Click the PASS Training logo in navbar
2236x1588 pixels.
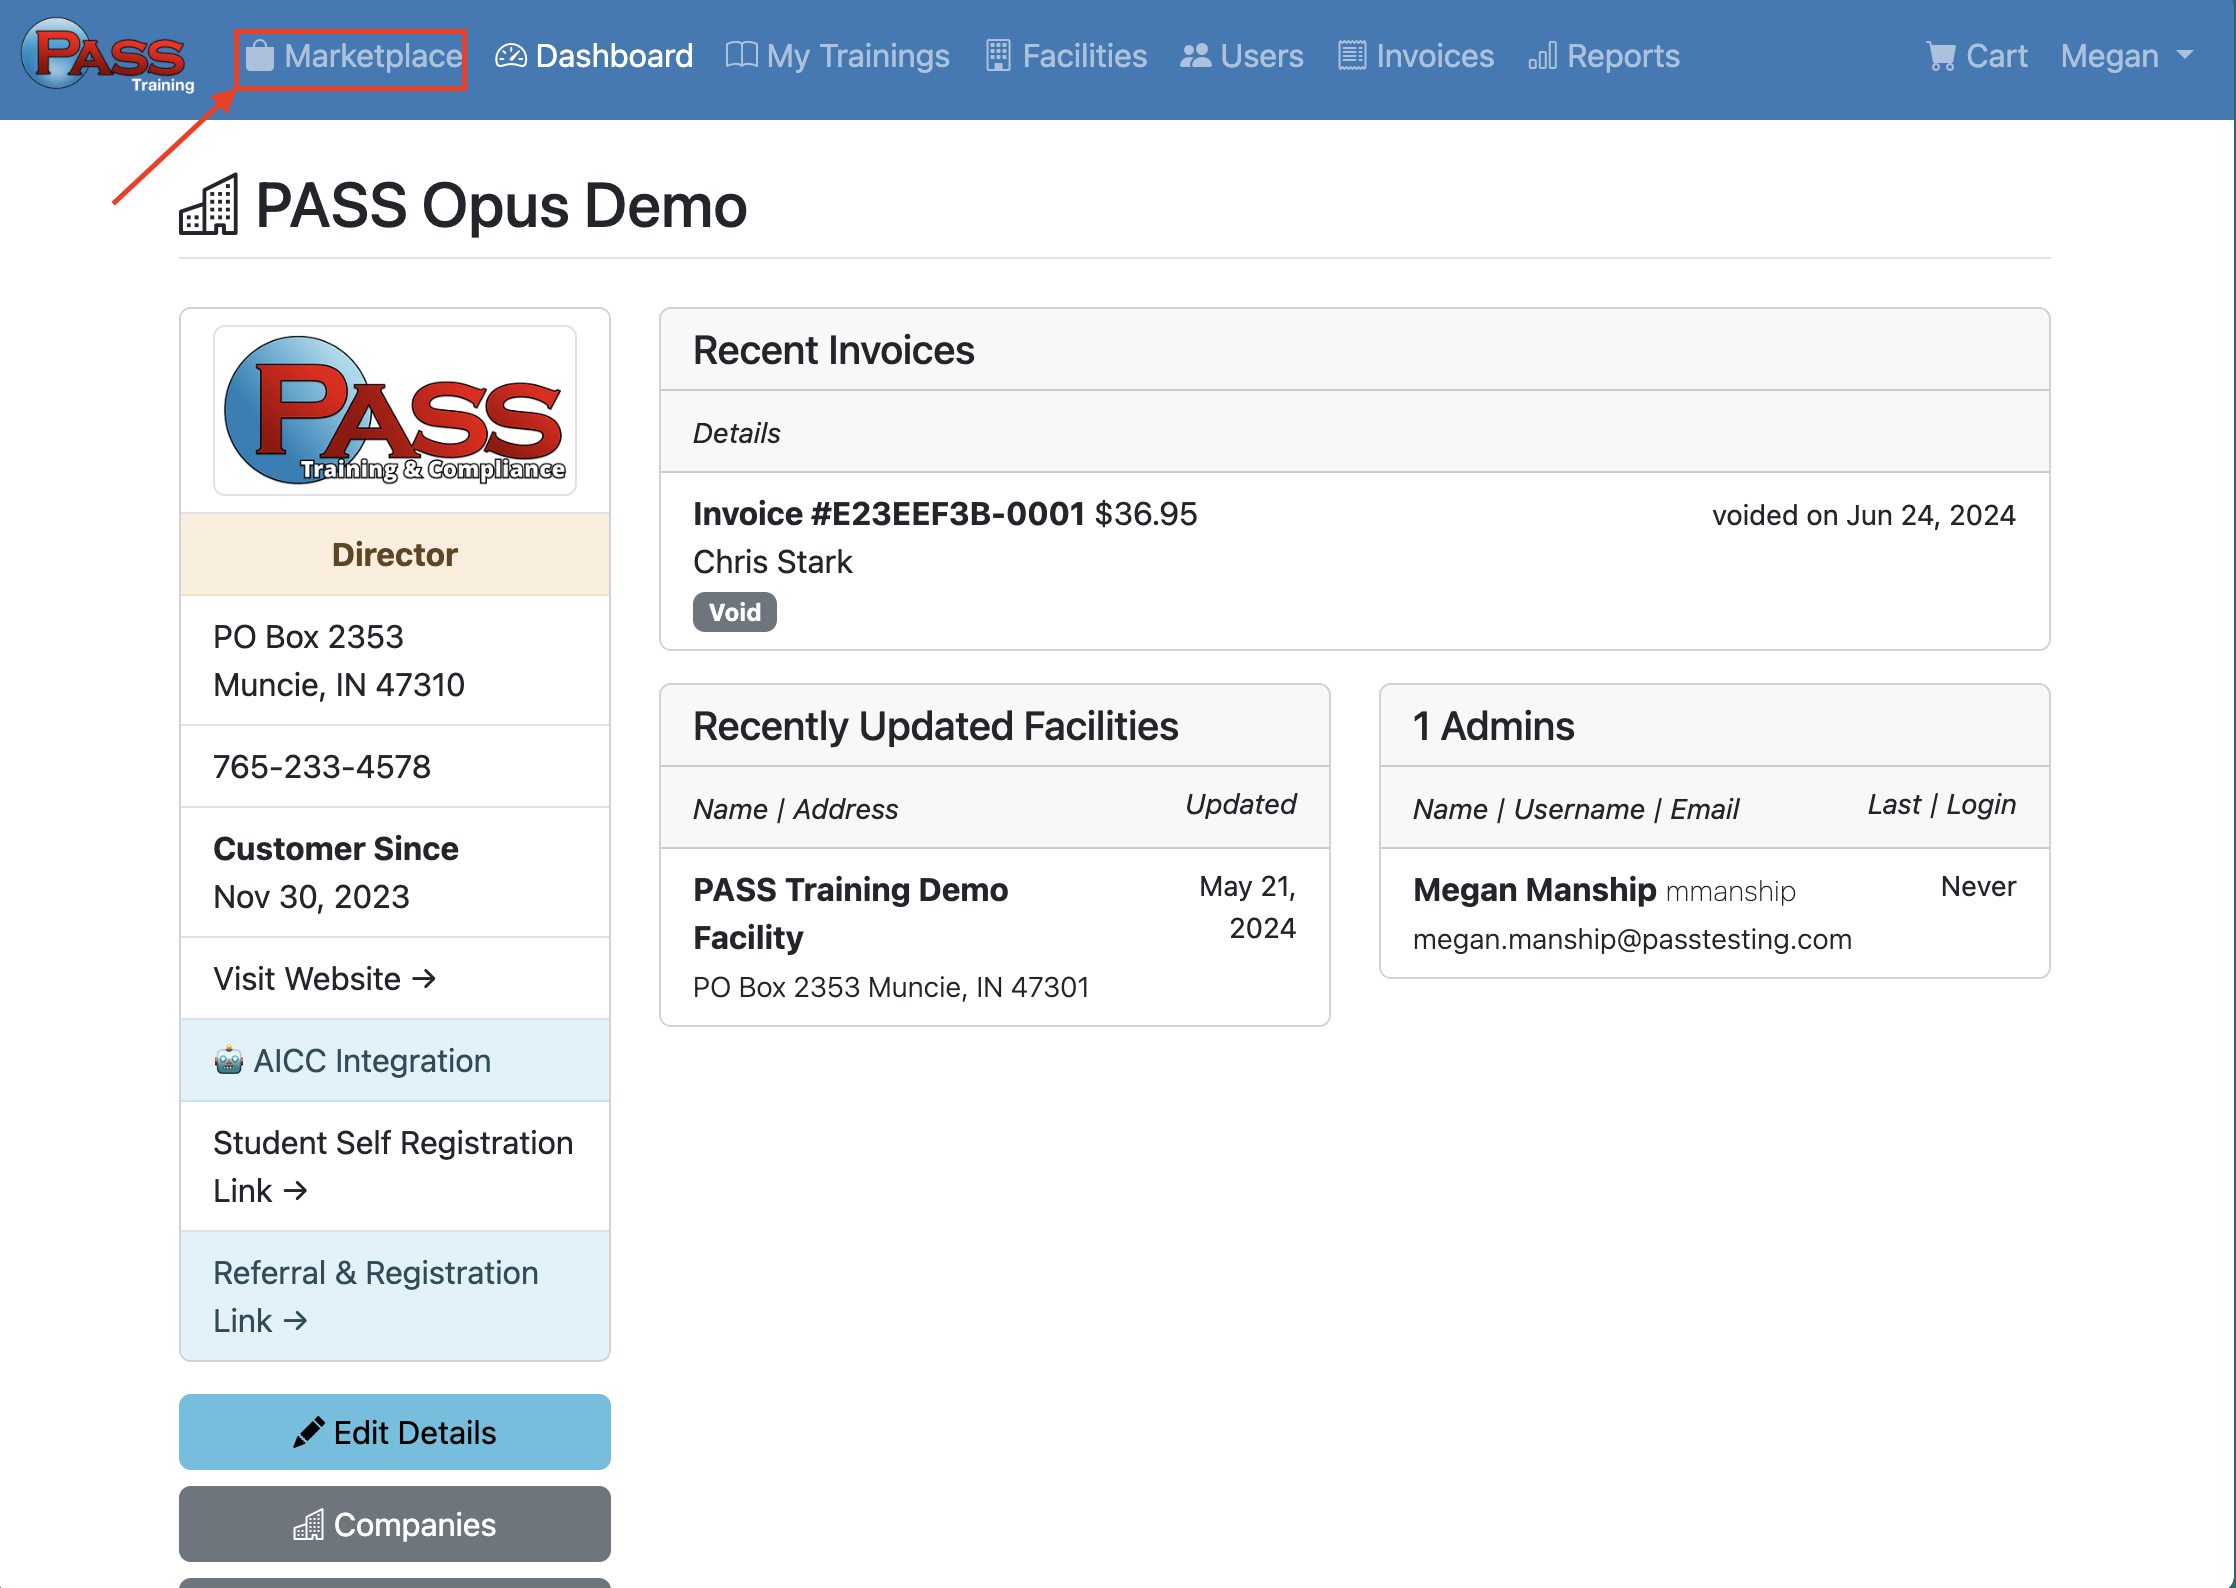[x=108, y=56]
